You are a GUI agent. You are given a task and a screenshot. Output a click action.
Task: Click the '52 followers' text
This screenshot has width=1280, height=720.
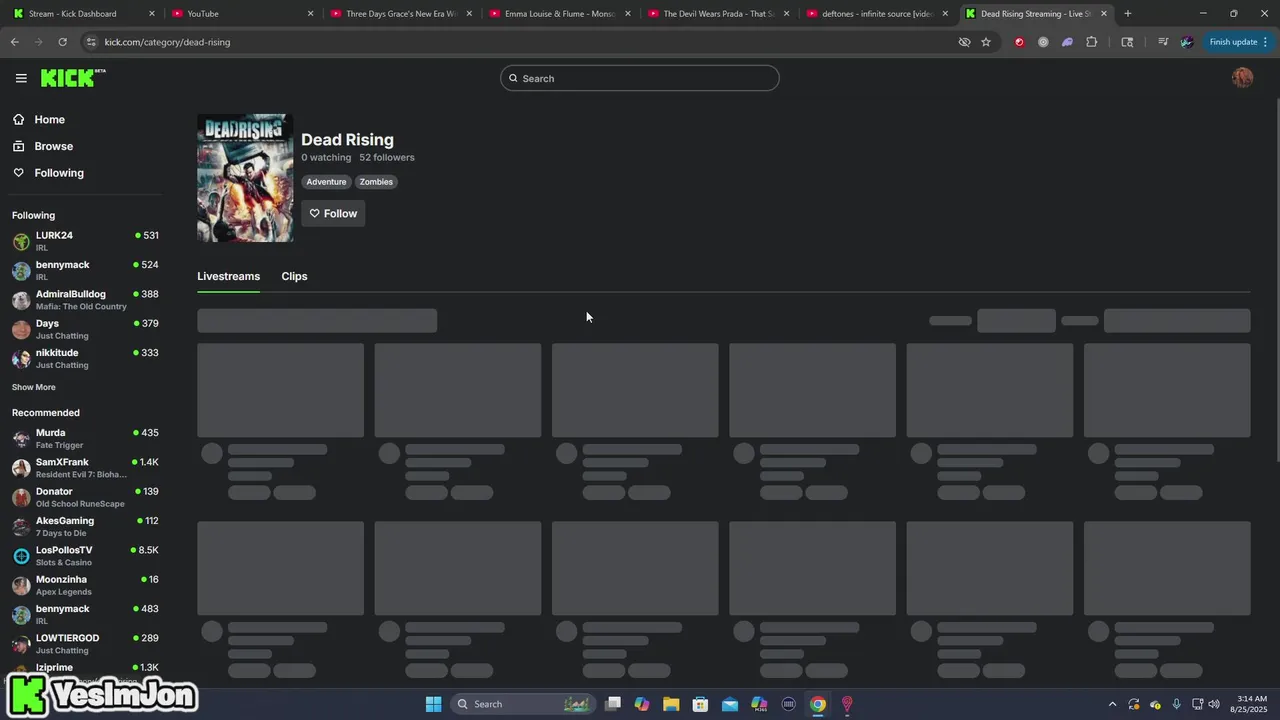[x=387, y=157]
